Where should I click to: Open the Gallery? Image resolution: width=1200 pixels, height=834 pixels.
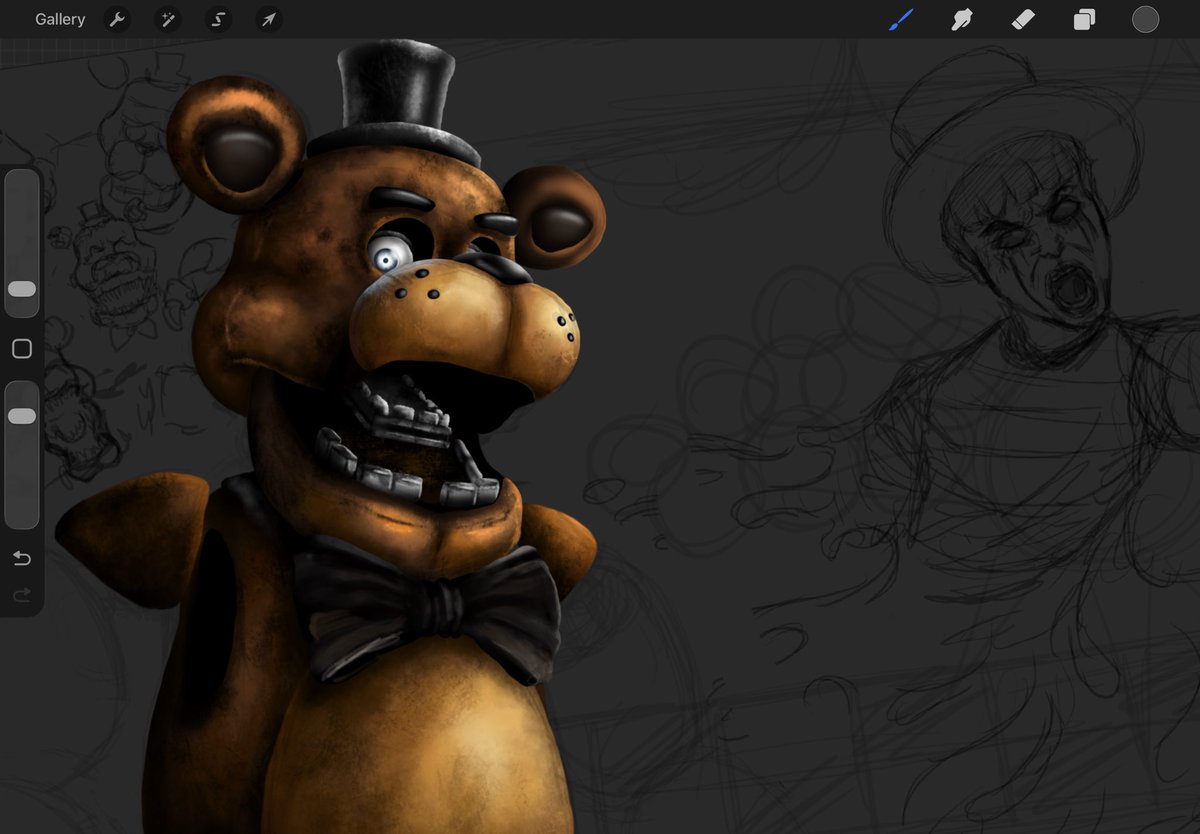click(x=60, y=19)
